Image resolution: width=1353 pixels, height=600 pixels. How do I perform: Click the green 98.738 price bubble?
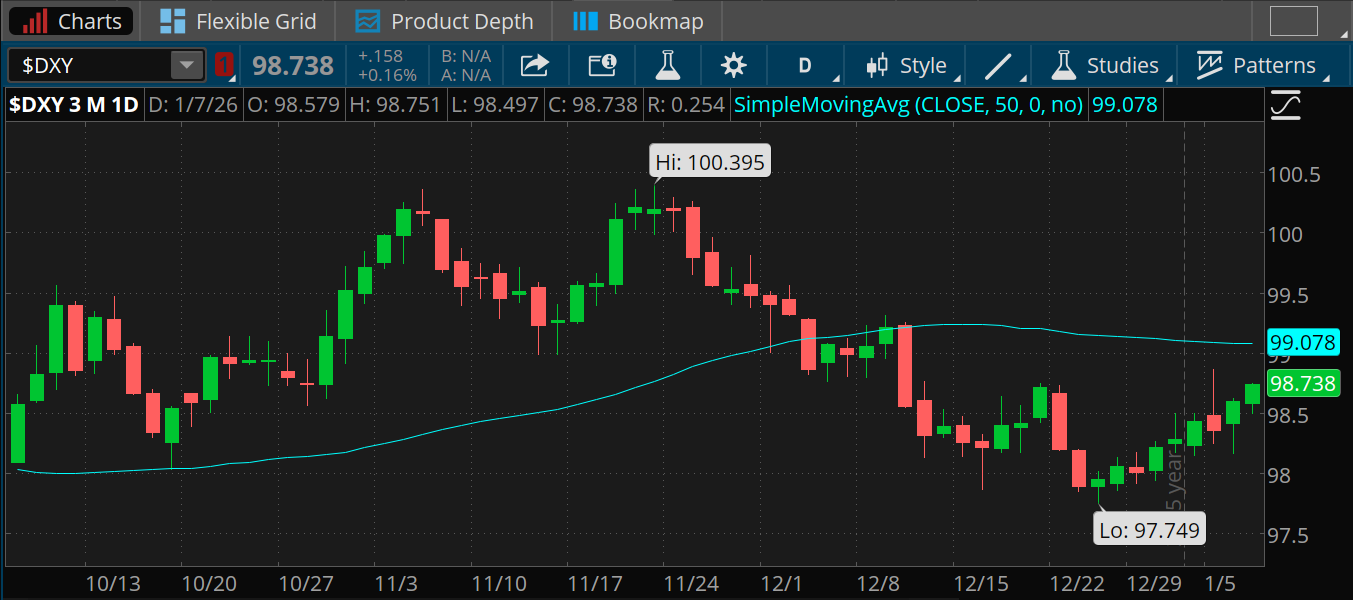coord(1303,383)
